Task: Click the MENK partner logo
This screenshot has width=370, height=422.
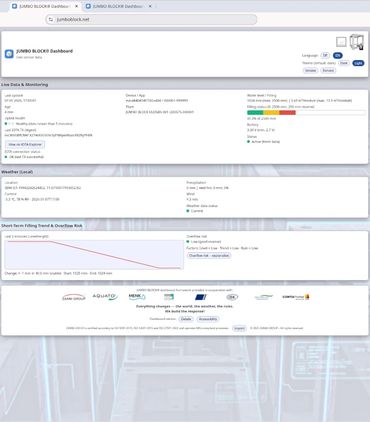Action: [x=137, y=296]
